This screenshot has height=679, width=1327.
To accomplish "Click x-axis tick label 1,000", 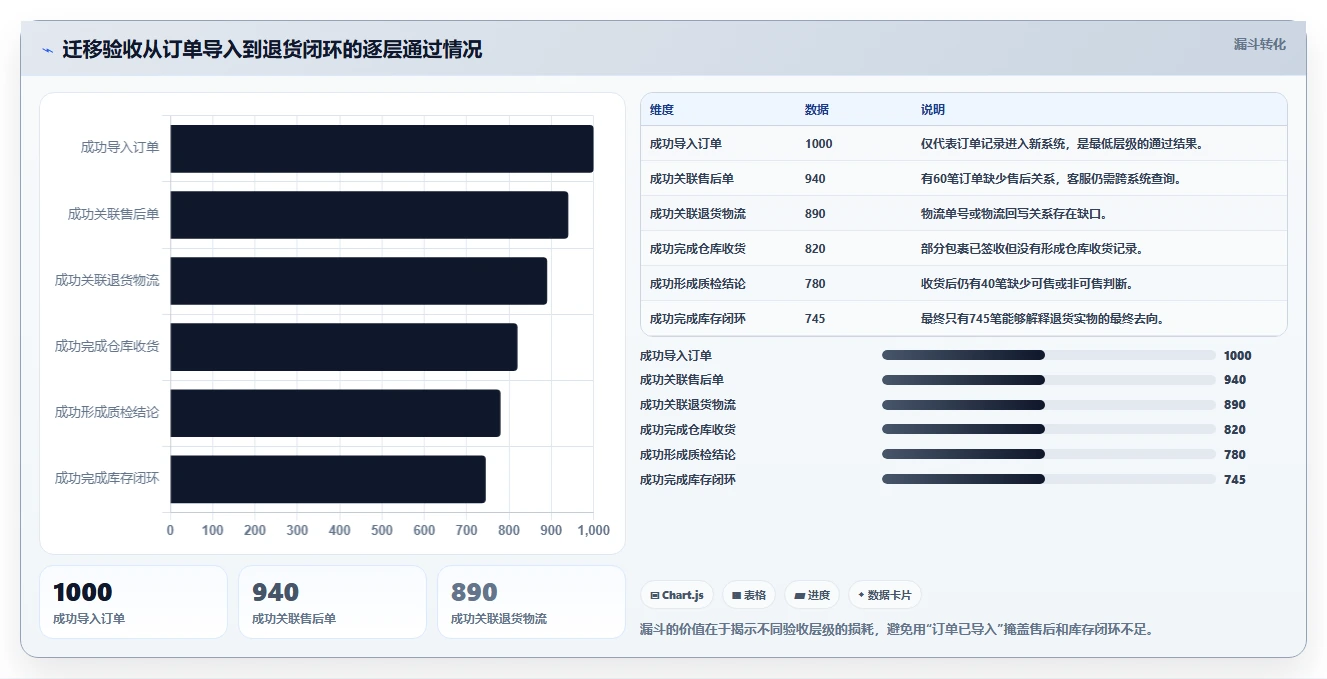I will [x=593, y=531].
